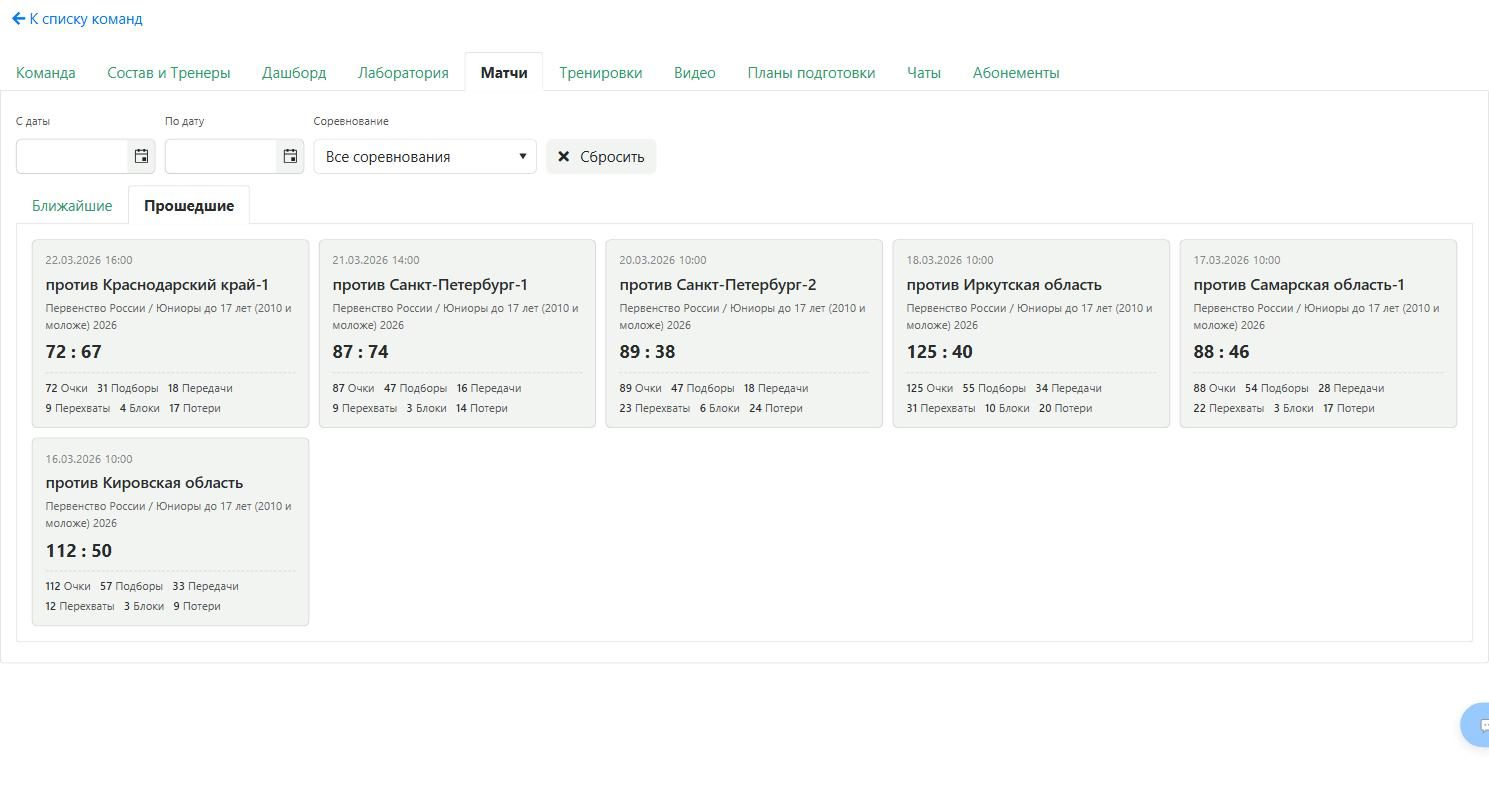1489x812 pixels.
Task: Focus the 'По дату' date input
Action: pyautogui.click(x=221, y=156)
